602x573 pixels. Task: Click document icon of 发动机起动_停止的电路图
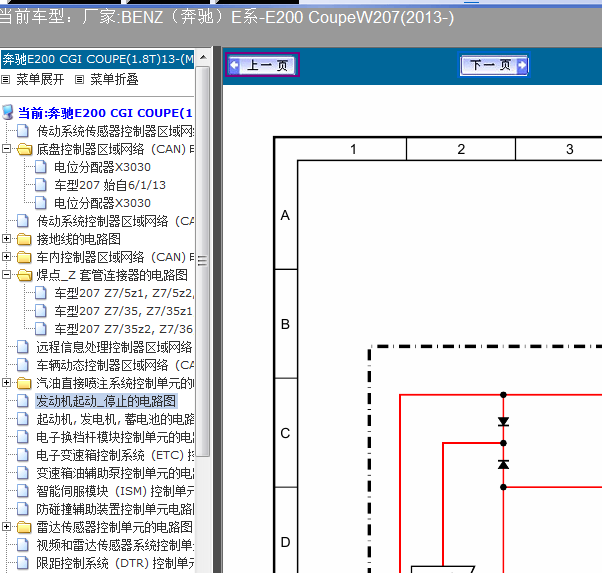pos(23,401)
